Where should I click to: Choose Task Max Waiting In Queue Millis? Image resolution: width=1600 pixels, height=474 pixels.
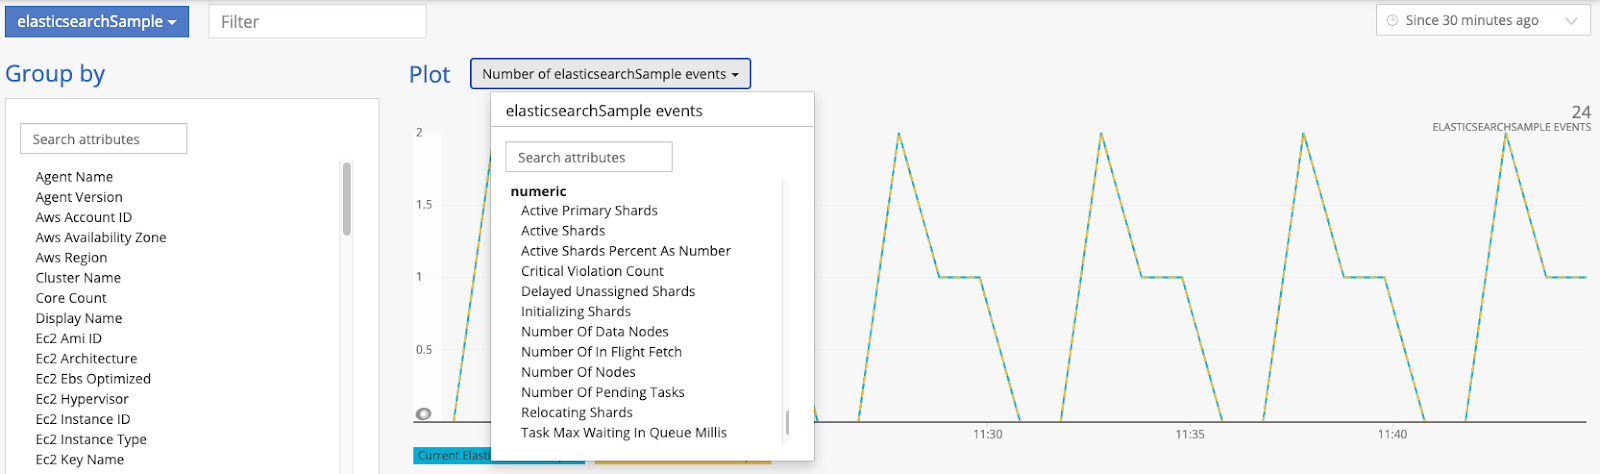(623, 433)
